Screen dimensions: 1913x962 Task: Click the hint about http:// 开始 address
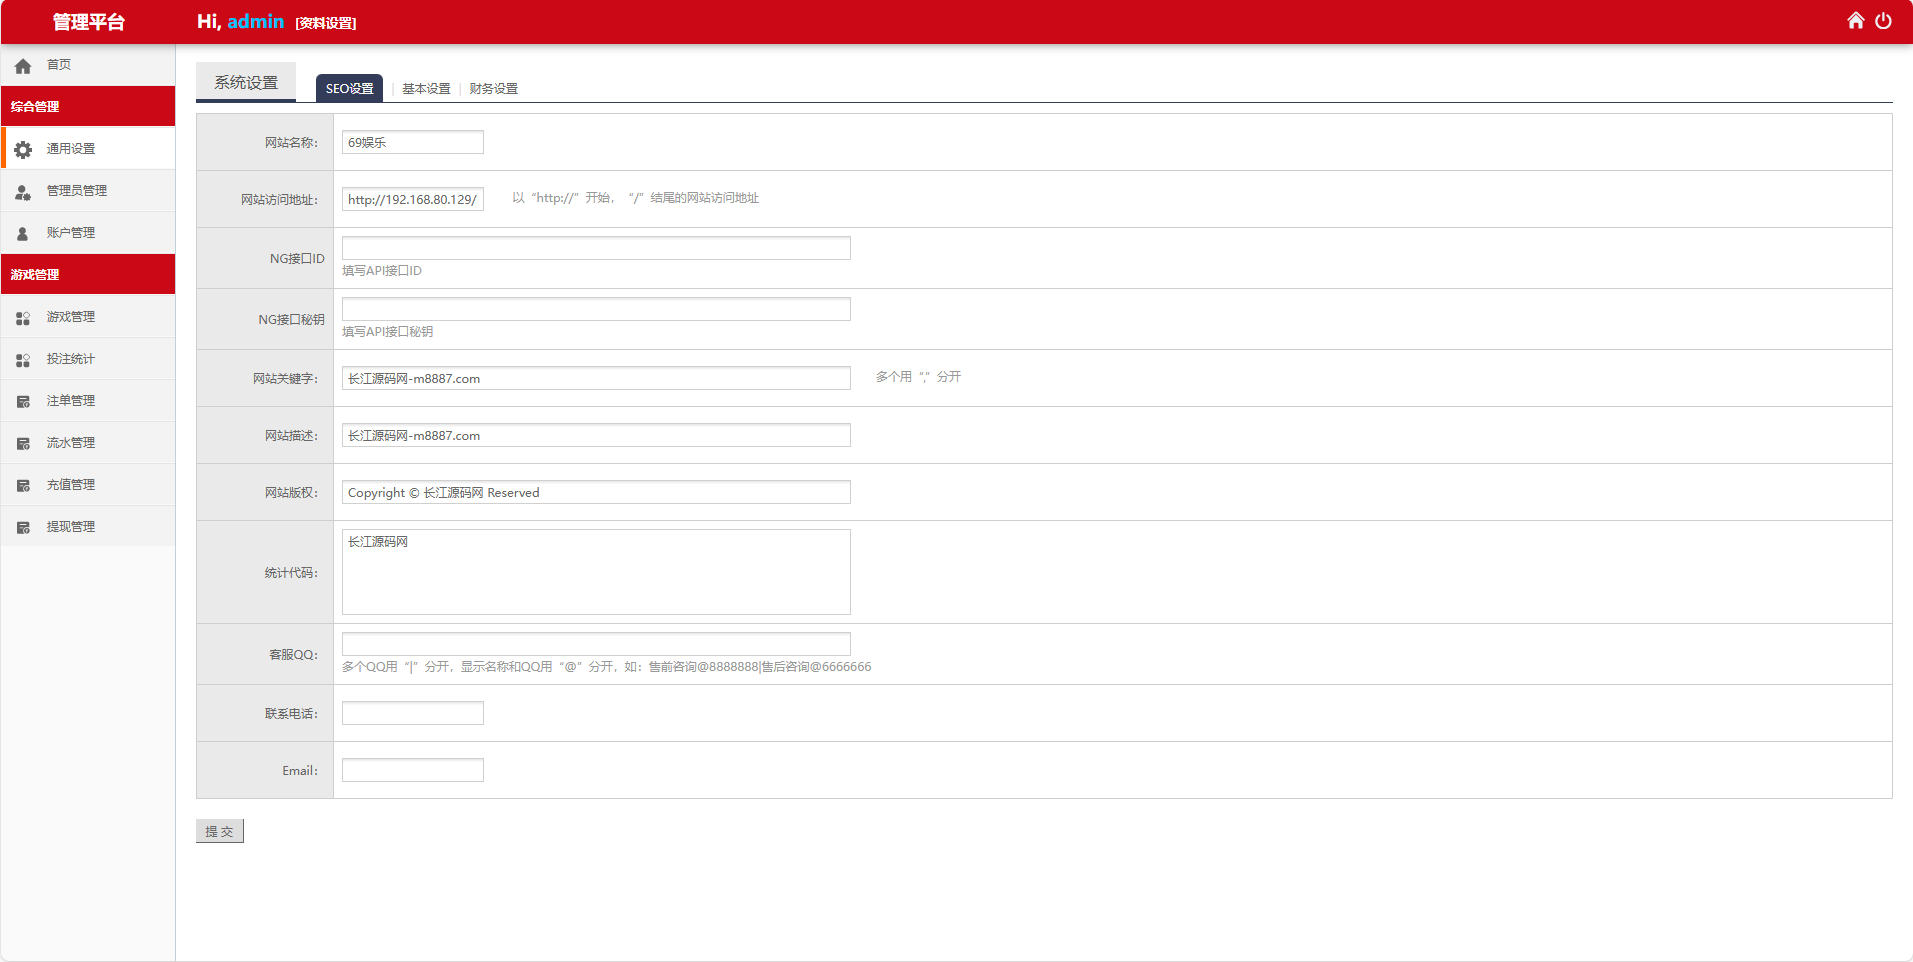635,198
